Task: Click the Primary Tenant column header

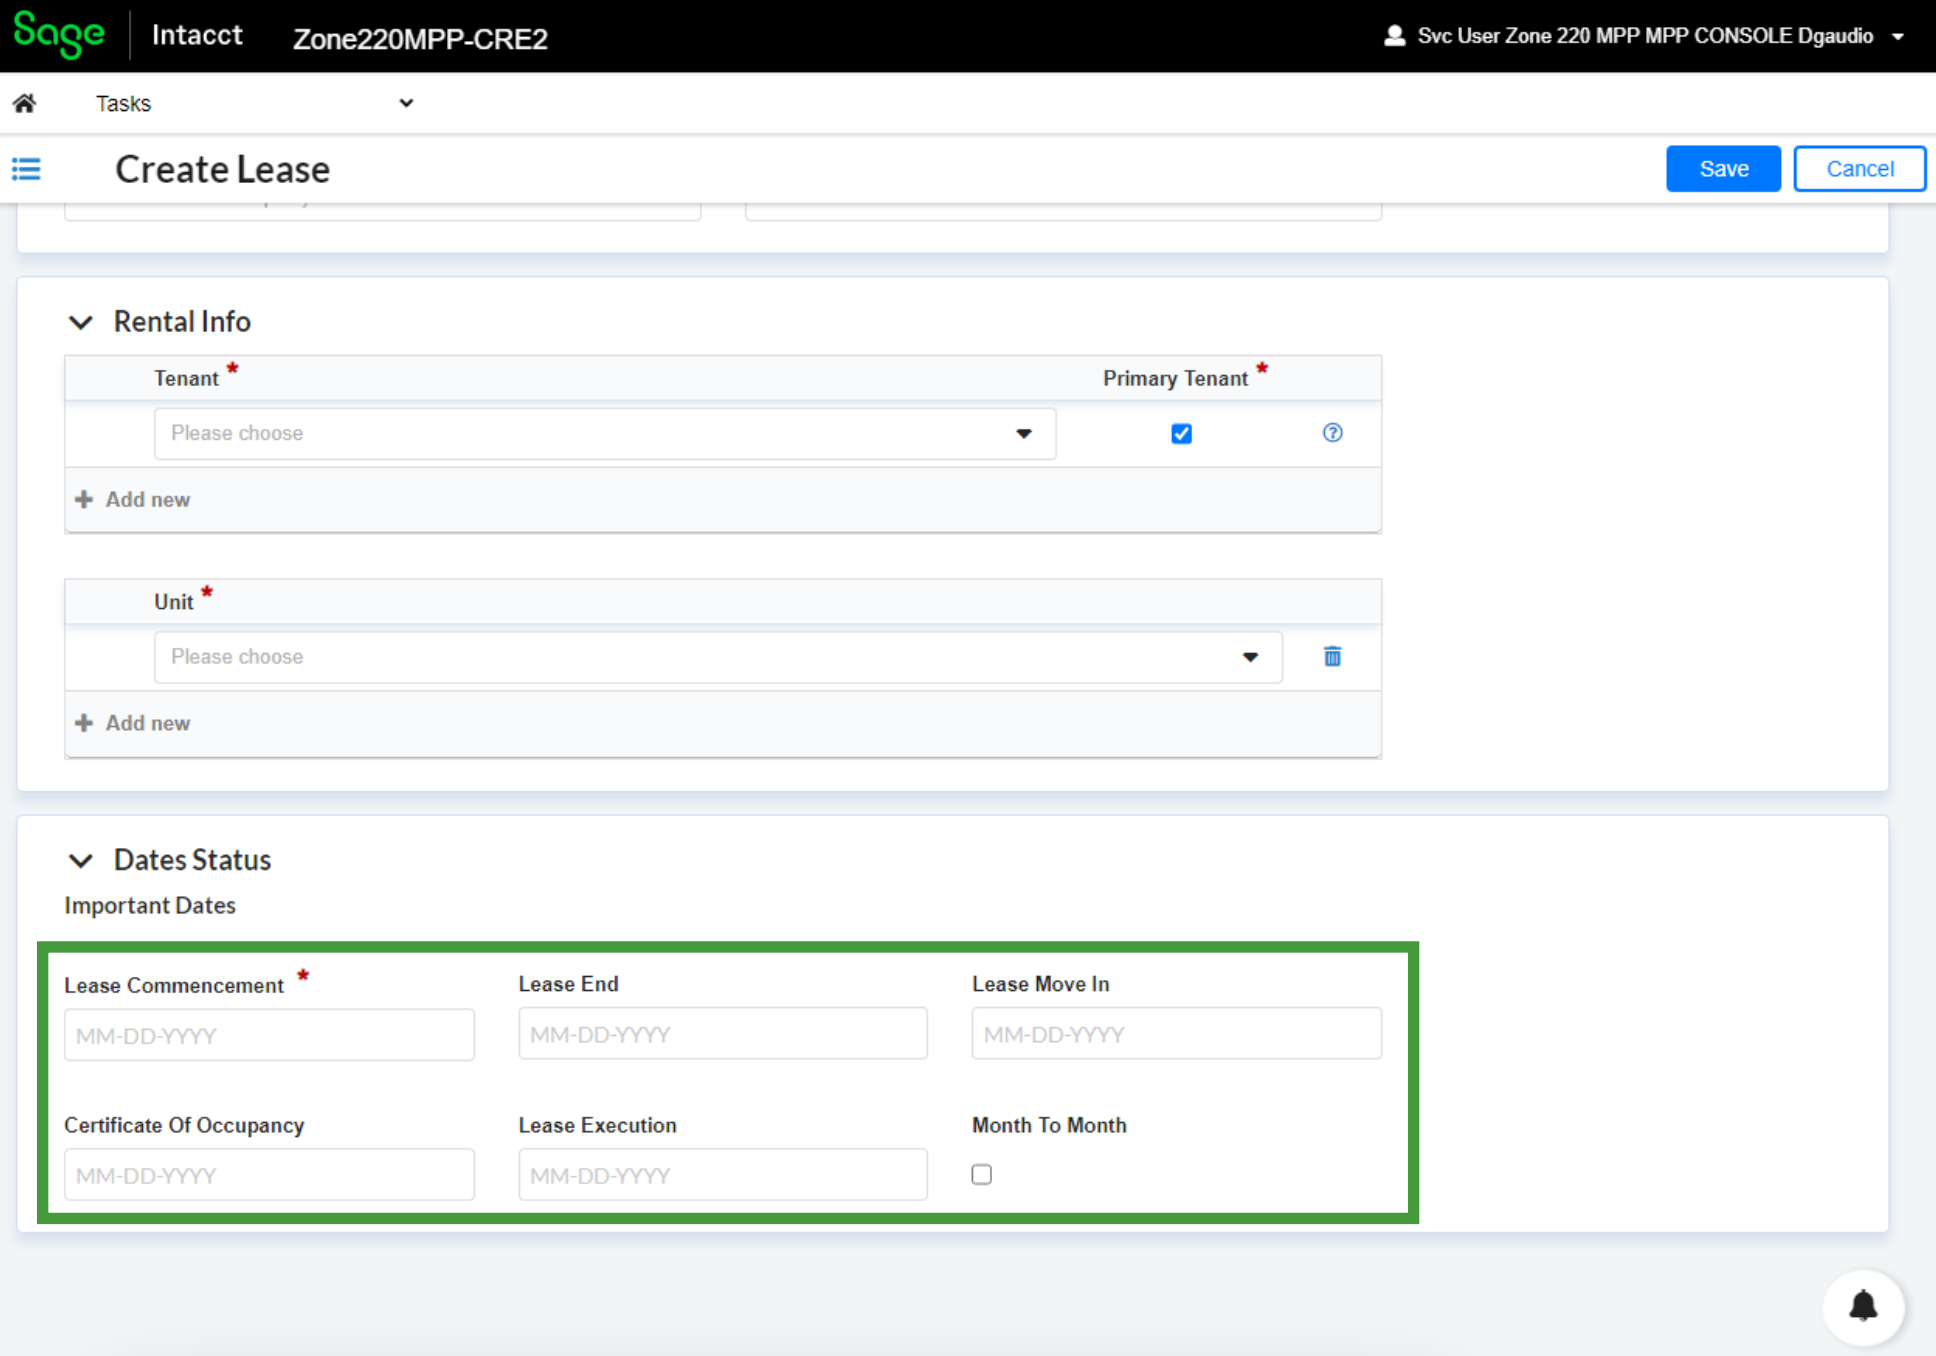Action: click(x=1175, y=378)
